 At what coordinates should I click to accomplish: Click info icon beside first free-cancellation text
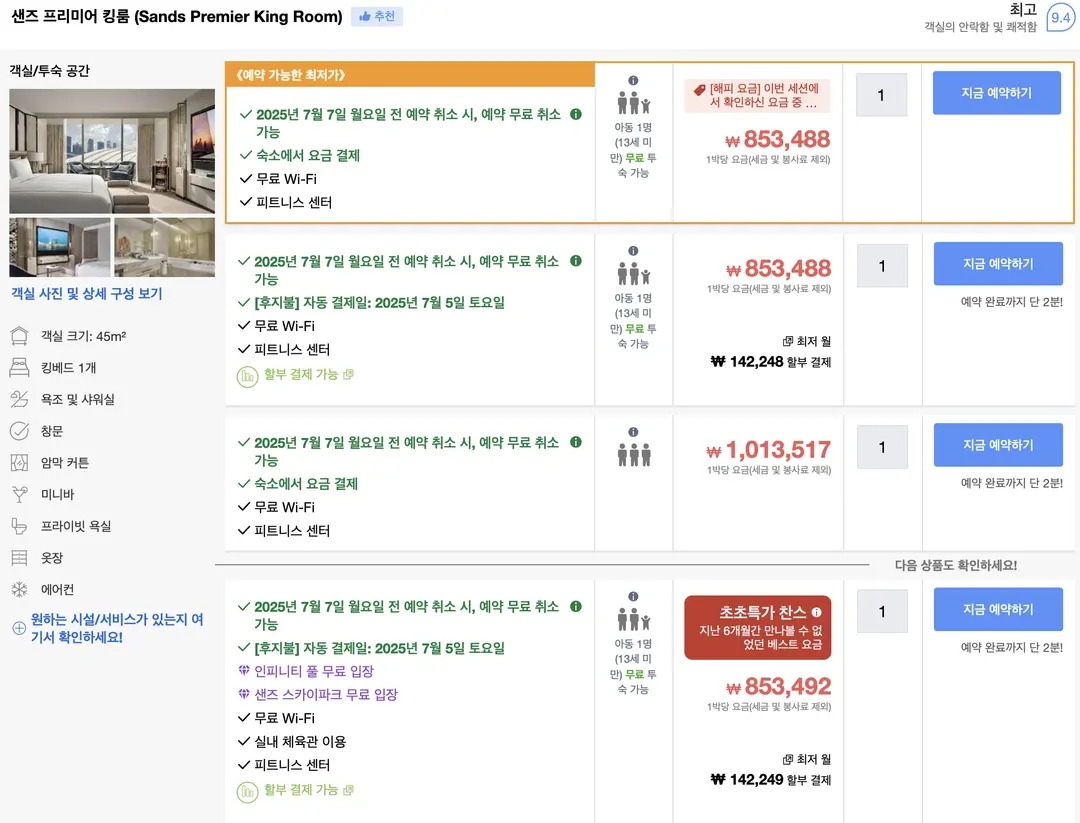point(576,114)
